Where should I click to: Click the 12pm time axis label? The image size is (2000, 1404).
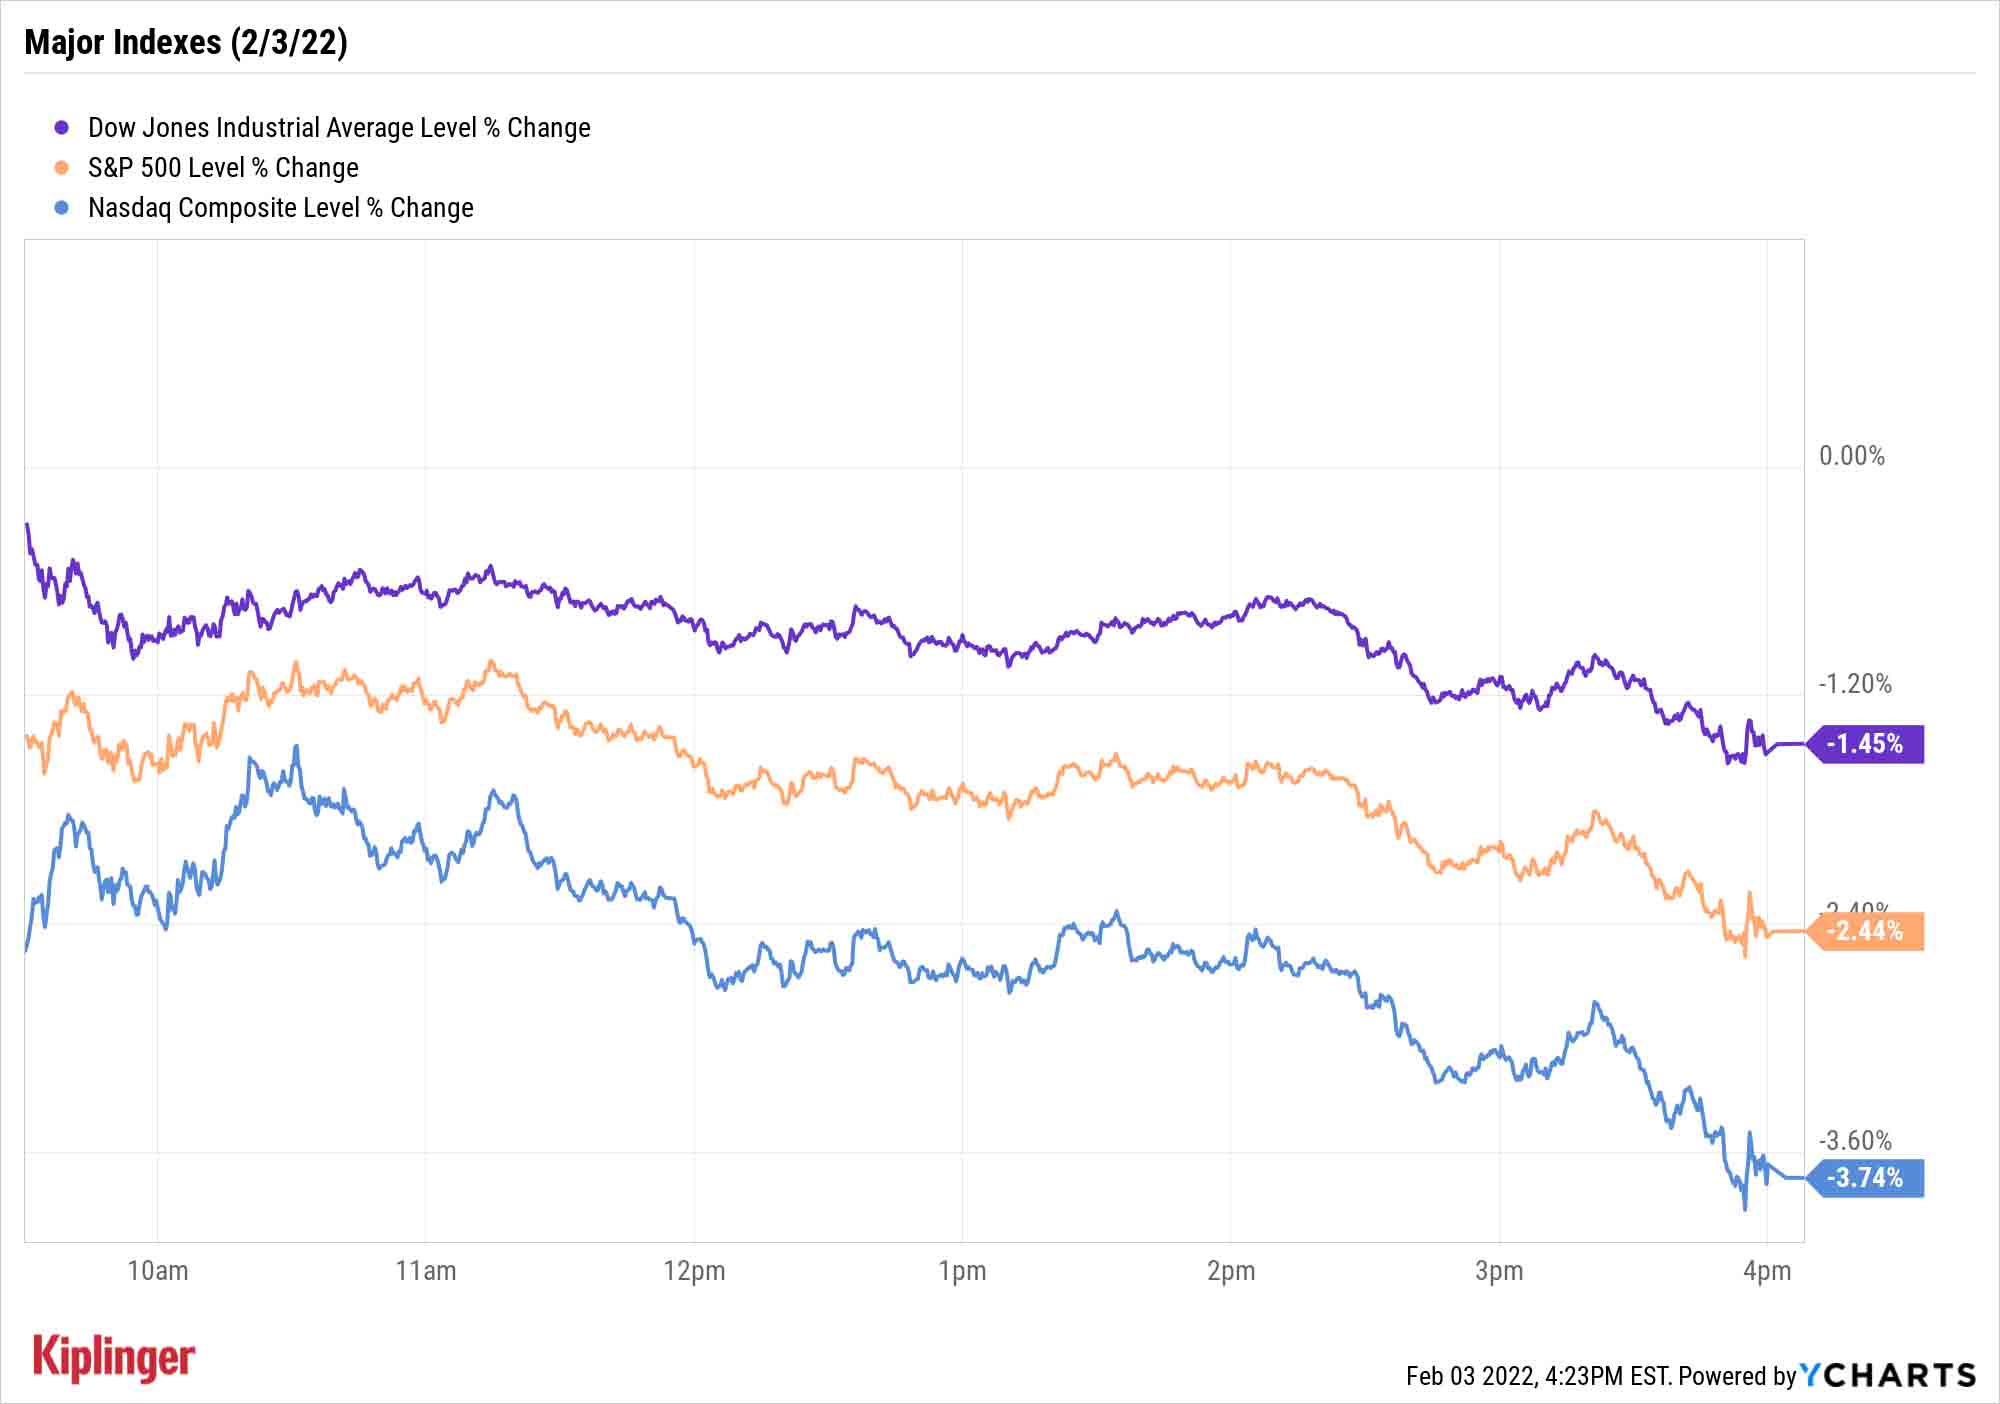click(694, 1271)
